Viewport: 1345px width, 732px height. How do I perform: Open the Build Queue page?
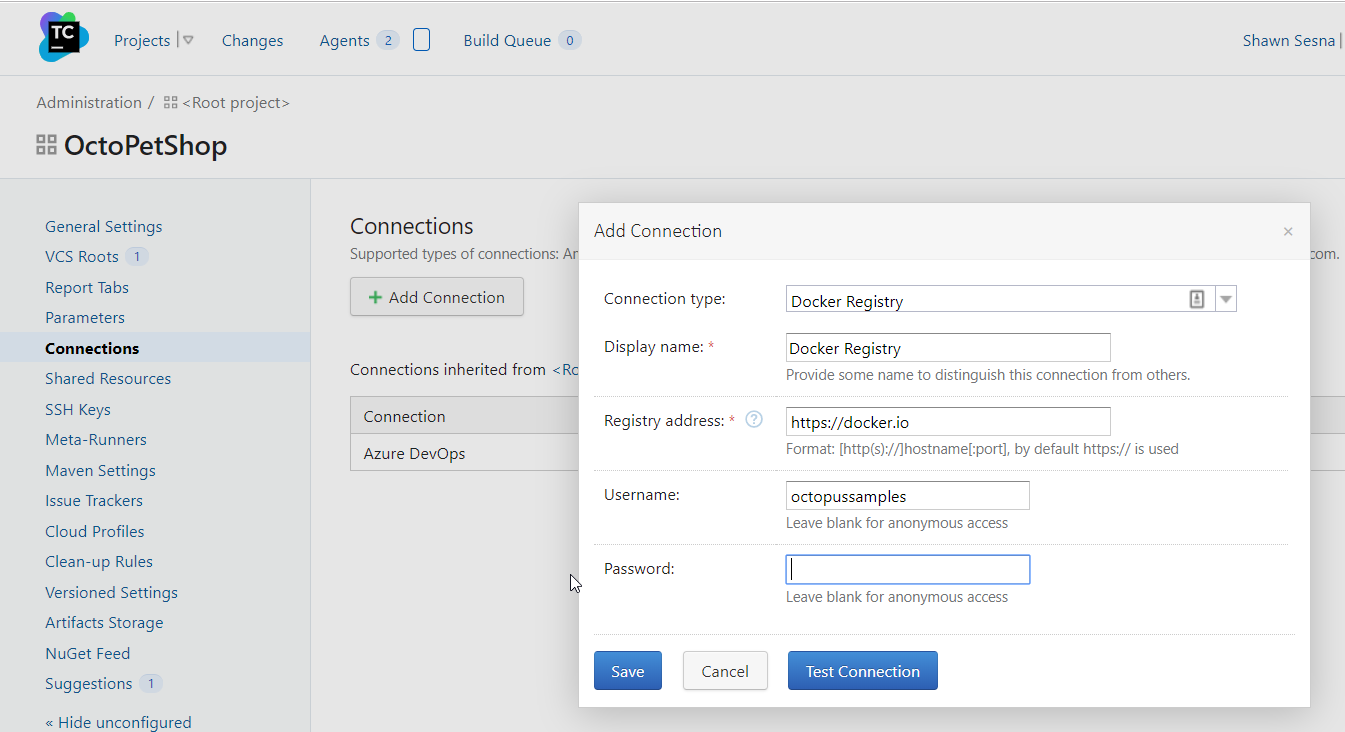click(x=507, y=41)
